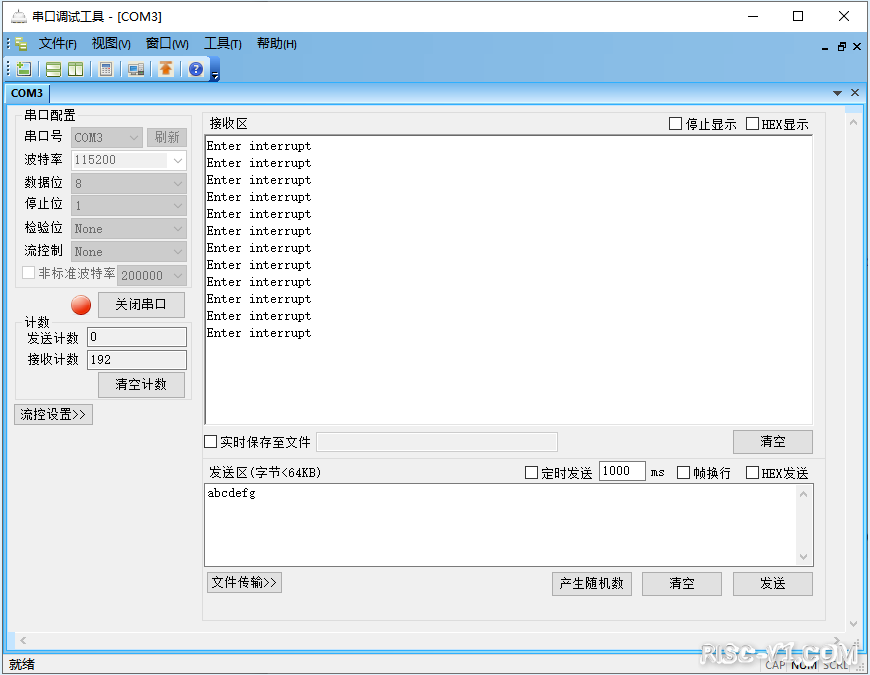The image size is (870, 675).
Task: Enable the 定时发送 checkbox
Action: 531,473
